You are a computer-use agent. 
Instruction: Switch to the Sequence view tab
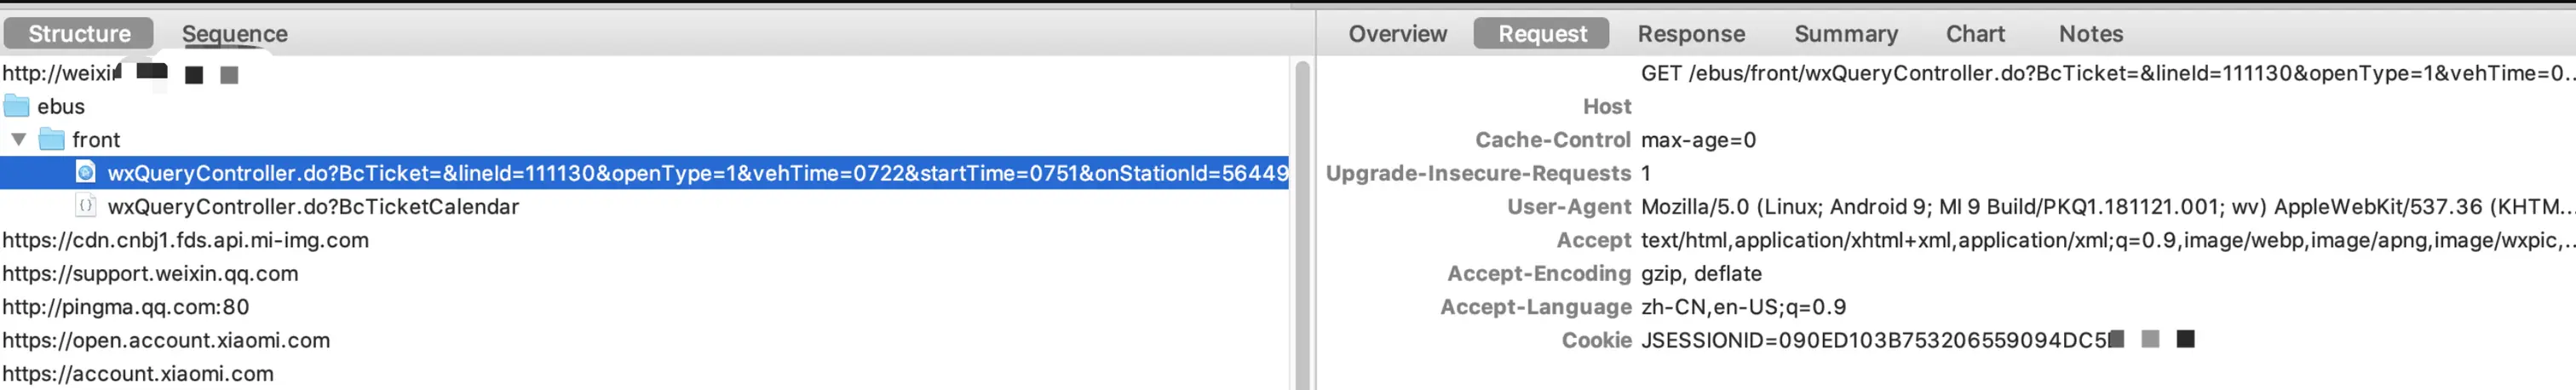click(x=235, y=33)
